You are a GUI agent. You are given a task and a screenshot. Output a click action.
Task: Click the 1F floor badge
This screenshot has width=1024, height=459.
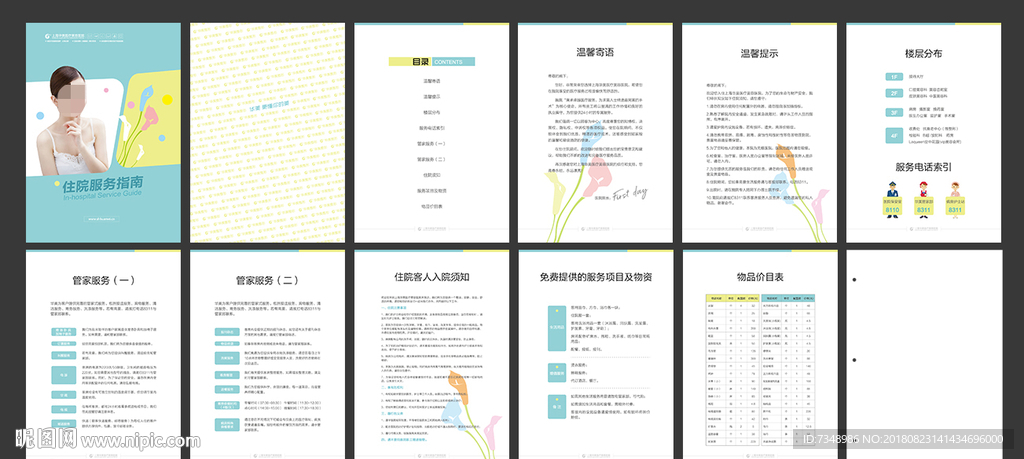[893, 76]
